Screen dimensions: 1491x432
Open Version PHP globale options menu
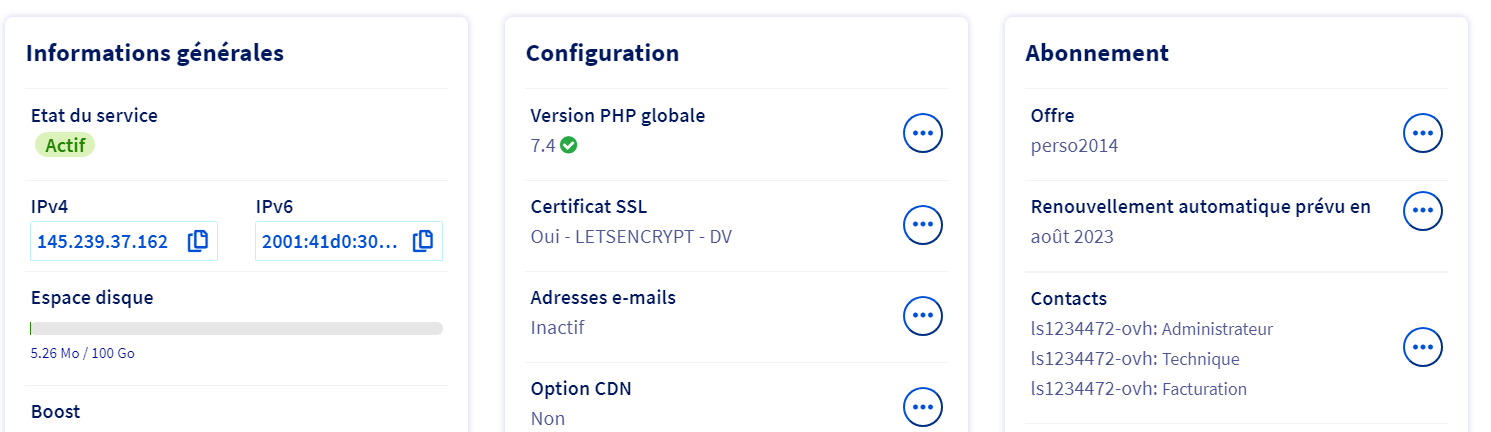click(x=923, y=133)
